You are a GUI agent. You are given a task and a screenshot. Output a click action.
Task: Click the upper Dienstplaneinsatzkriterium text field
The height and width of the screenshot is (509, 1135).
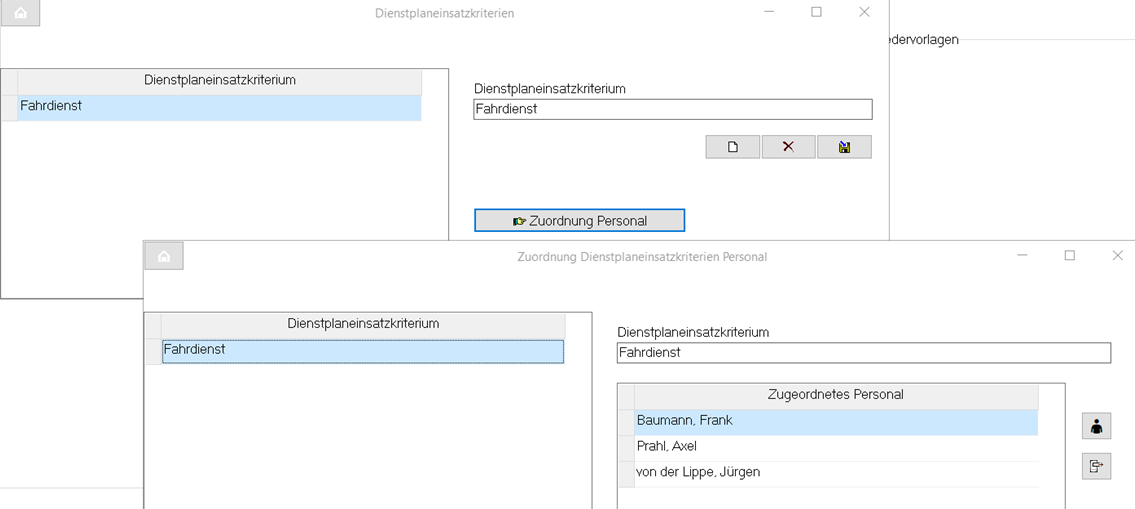tap(672, 109)
